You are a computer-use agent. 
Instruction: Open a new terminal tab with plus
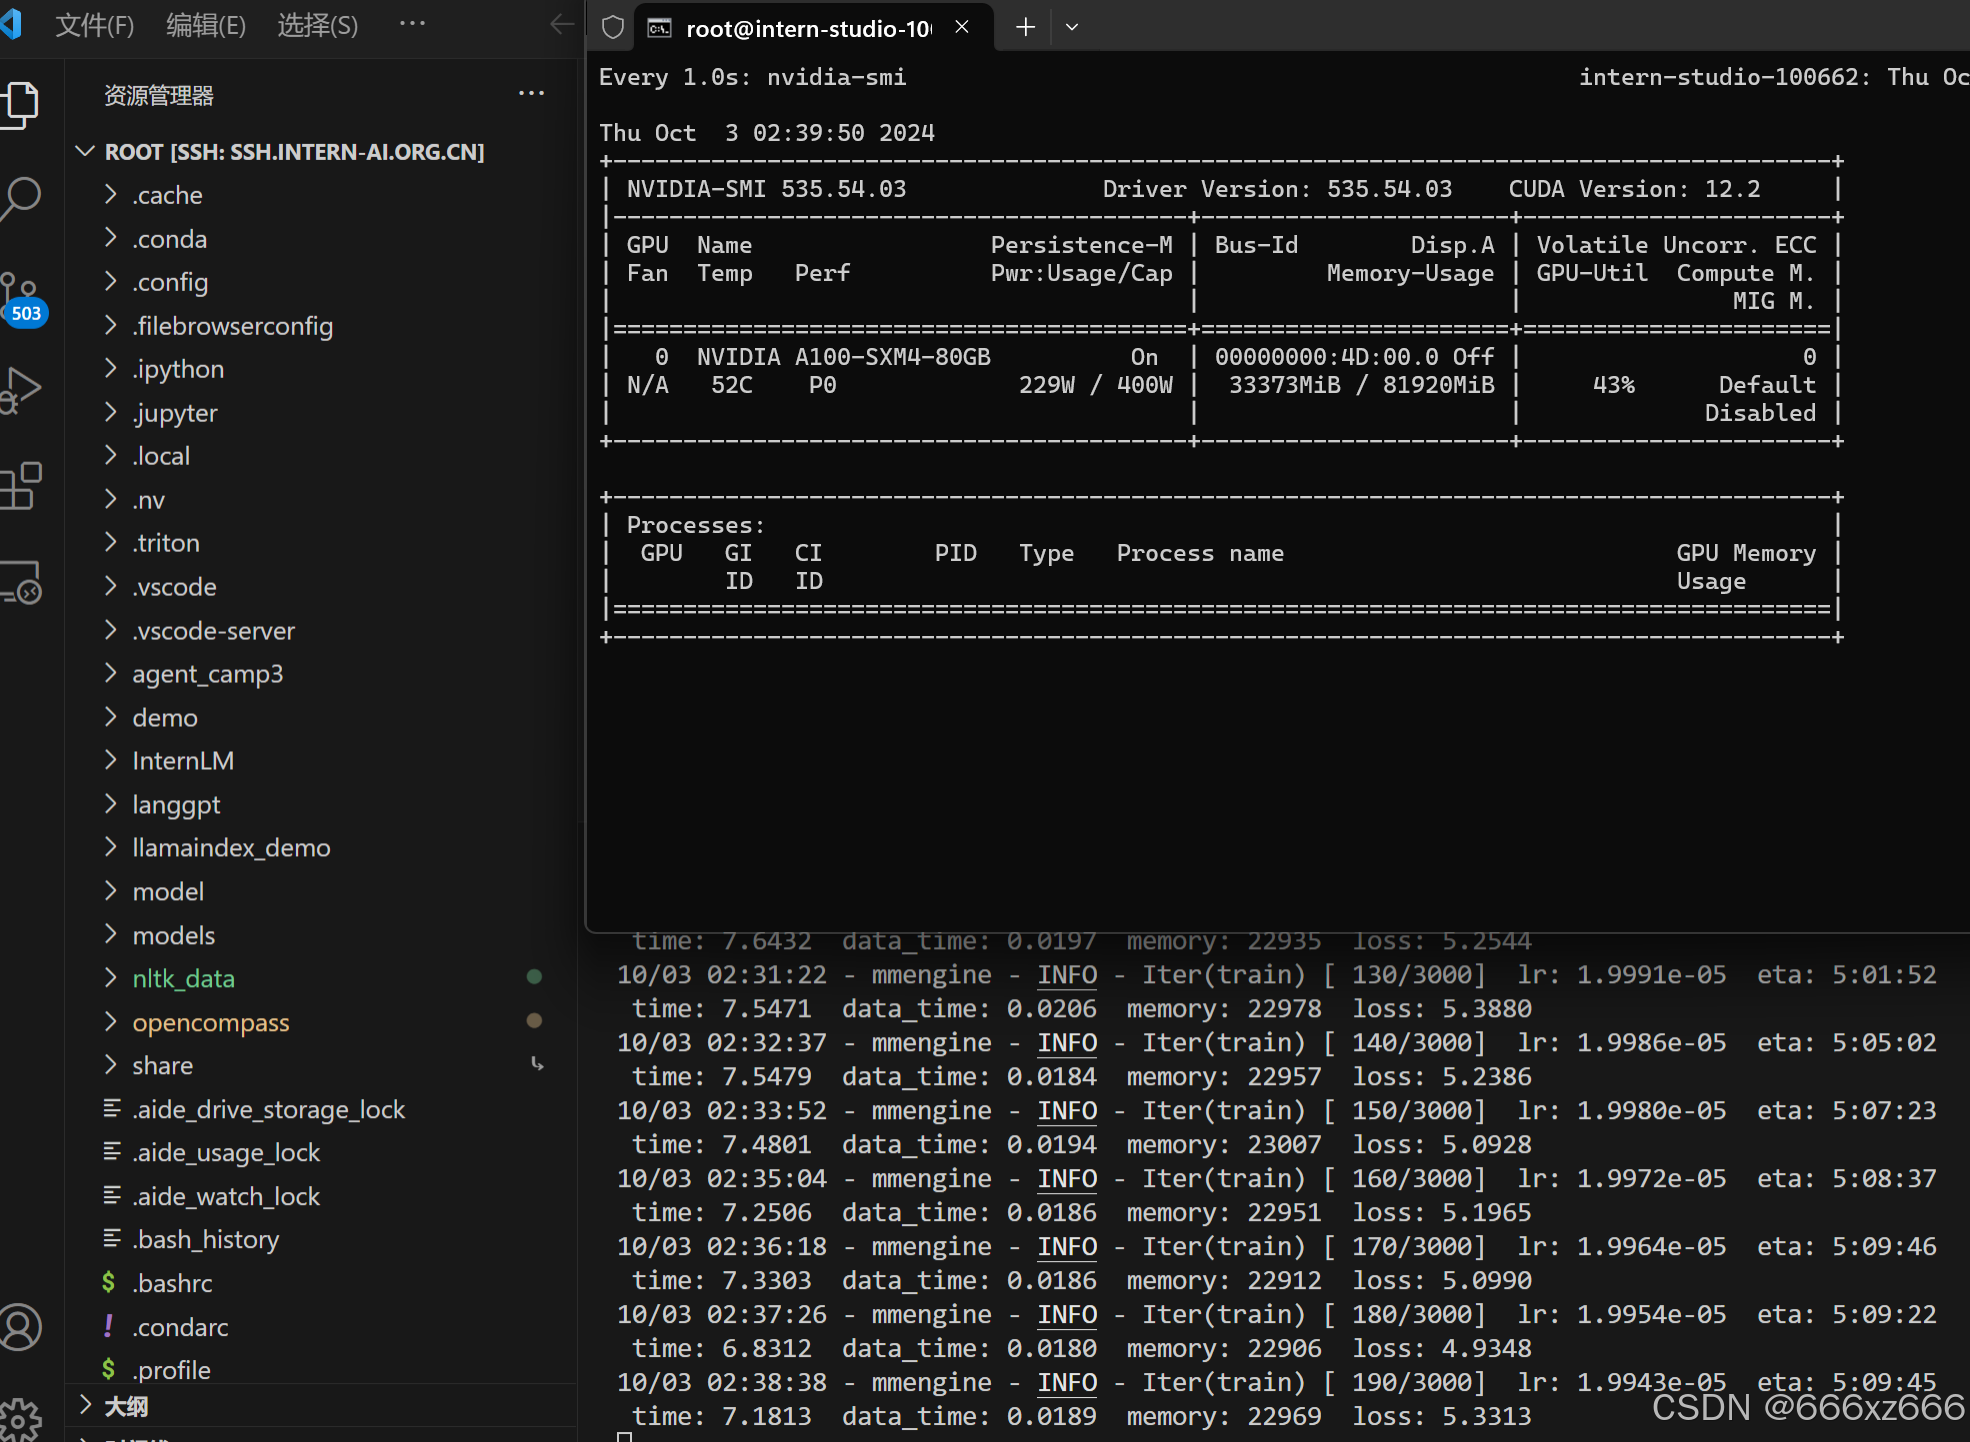(1025, 27)
